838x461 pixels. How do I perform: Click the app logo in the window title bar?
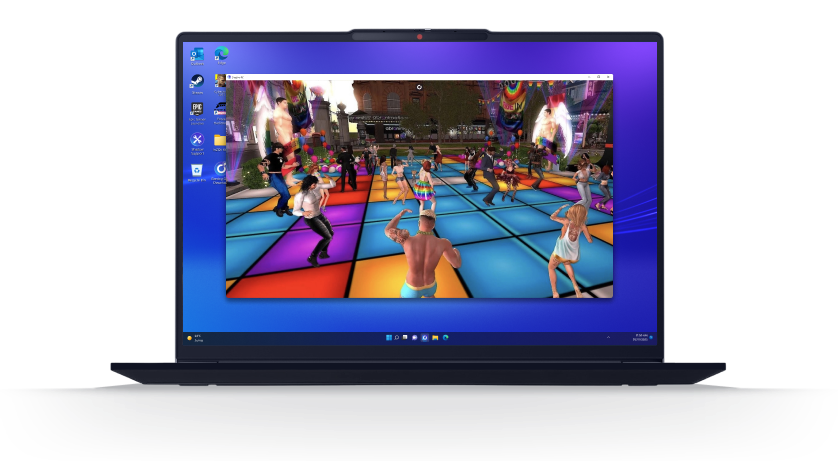point(229,77)
